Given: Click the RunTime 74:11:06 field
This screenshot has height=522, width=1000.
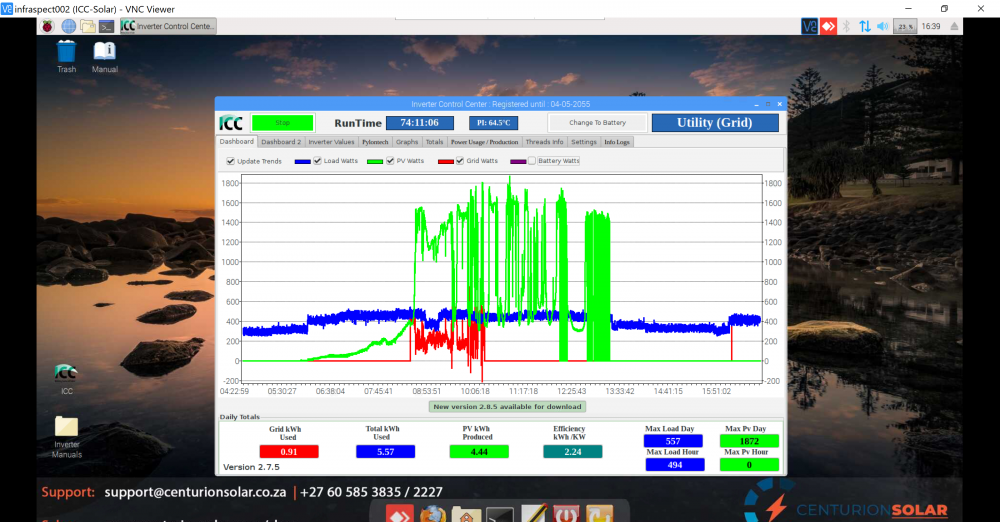Looking at the screenshot, I should (420, 123).
